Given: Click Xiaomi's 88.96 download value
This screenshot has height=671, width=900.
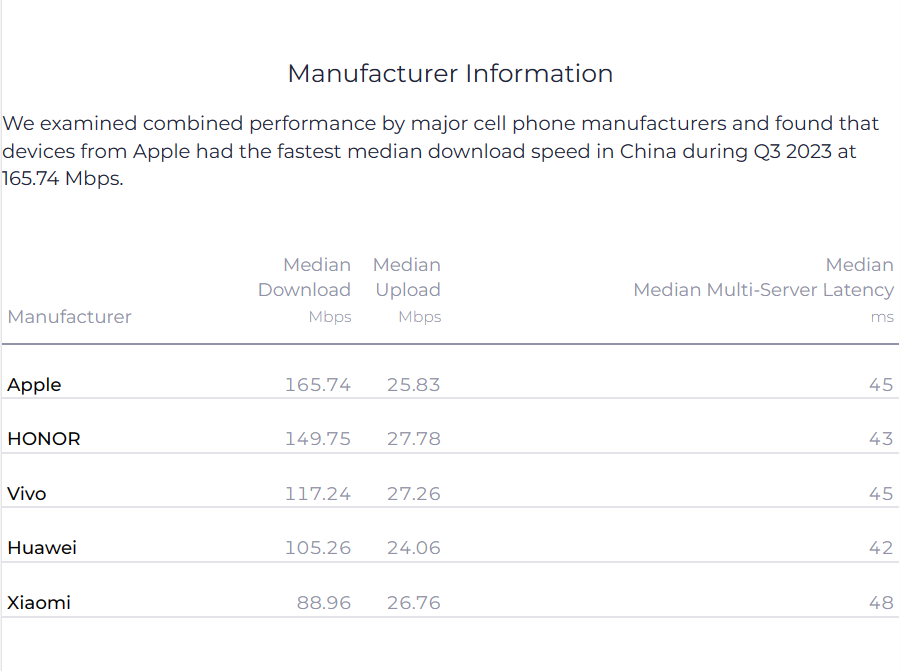Looking at the screenshot, I should [324, 603].
